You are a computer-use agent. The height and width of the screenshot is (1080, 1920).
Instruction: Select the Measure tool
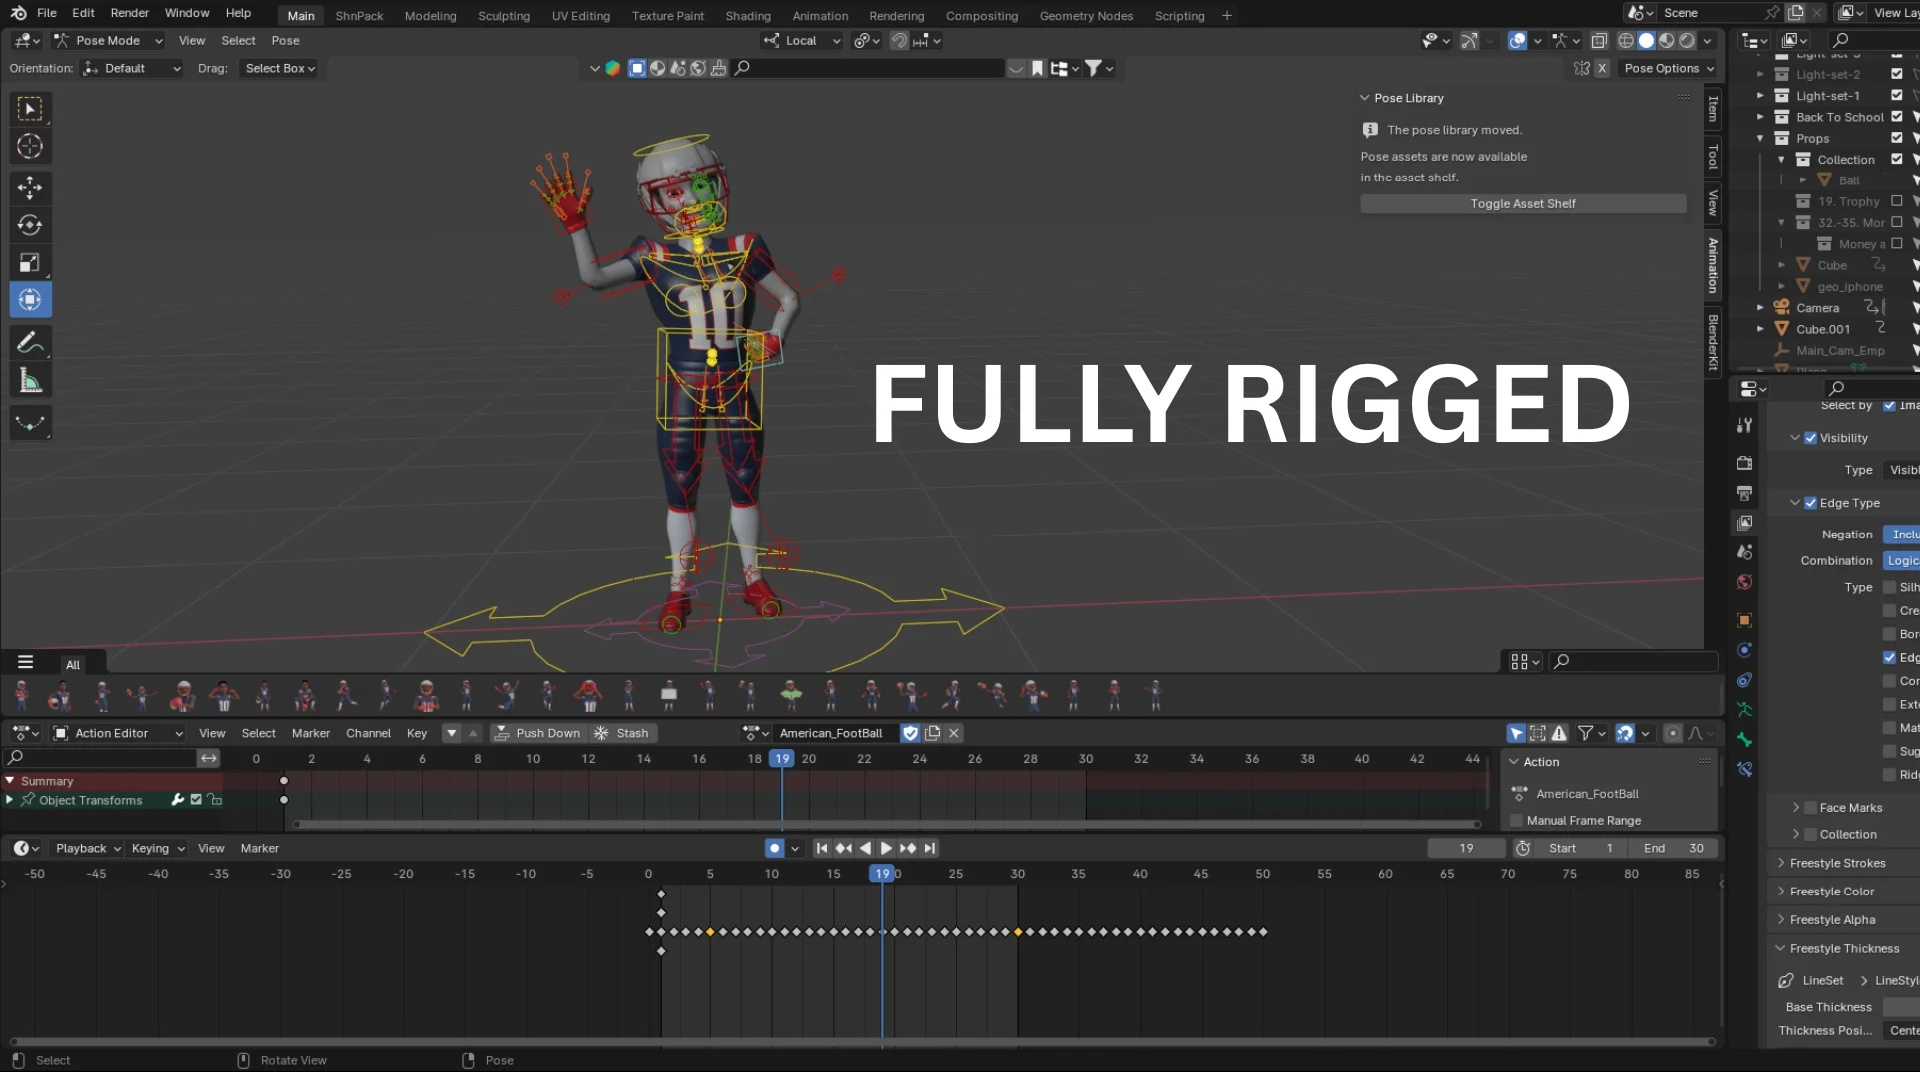pyautogui.click(x=30, y=379)
